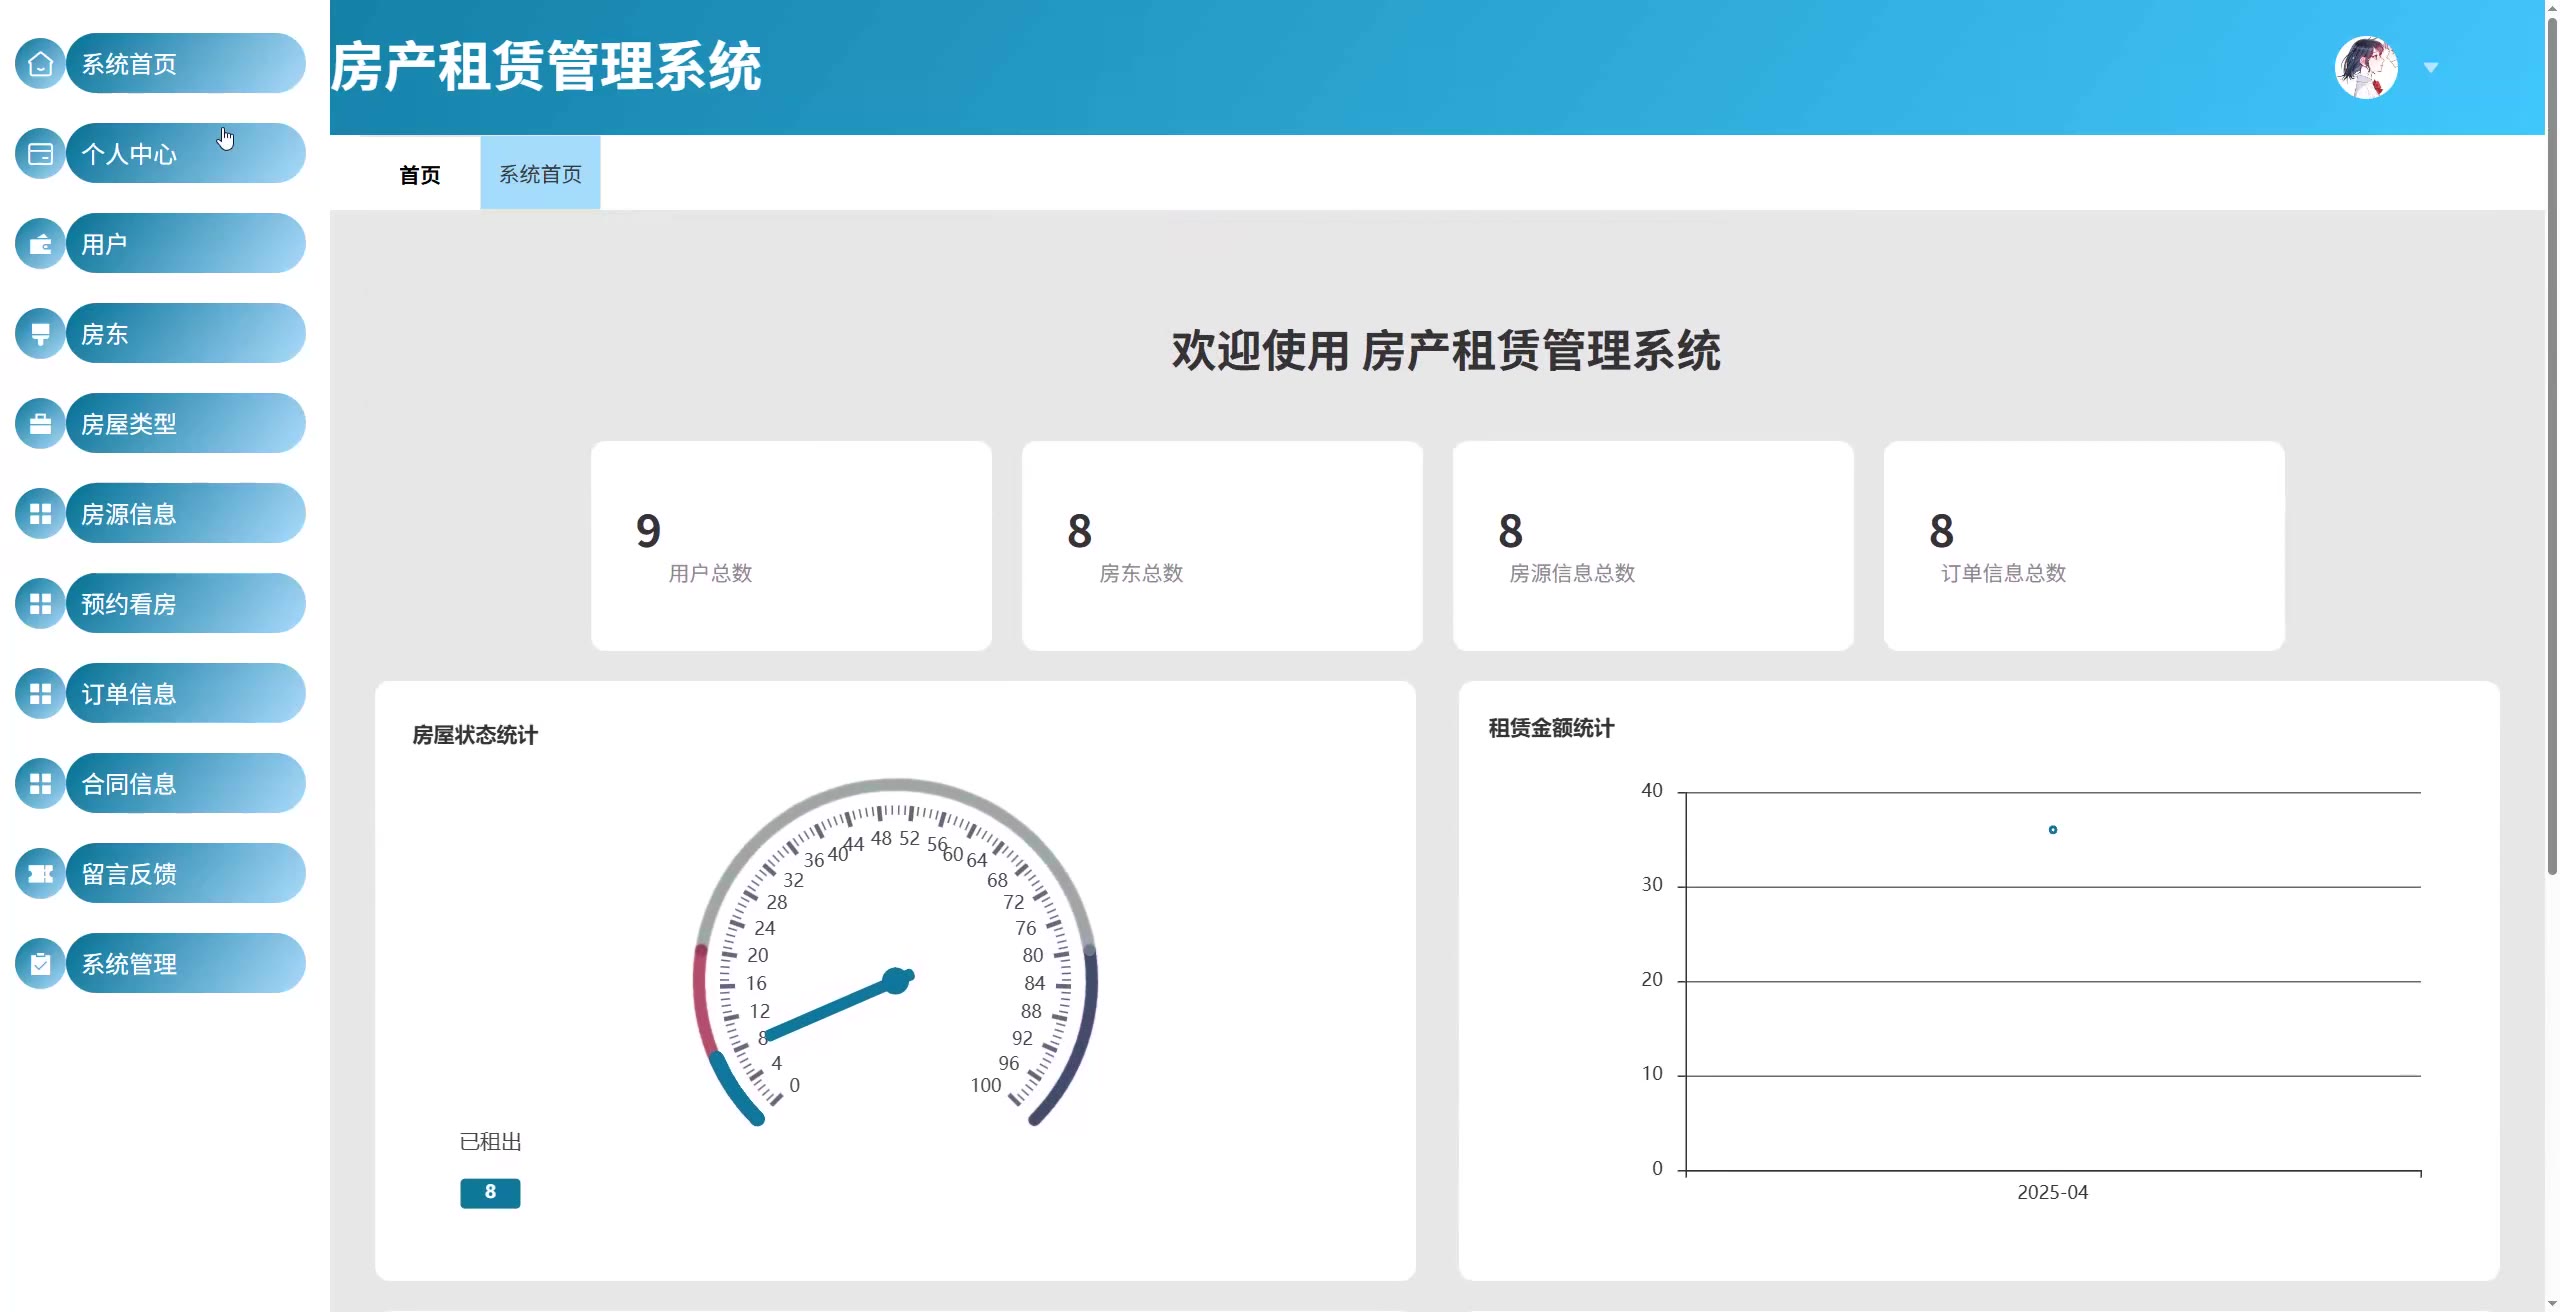Click the grid icon next to 房源信息
This screenshot has width=2560, height=1312.
[40, 514]
